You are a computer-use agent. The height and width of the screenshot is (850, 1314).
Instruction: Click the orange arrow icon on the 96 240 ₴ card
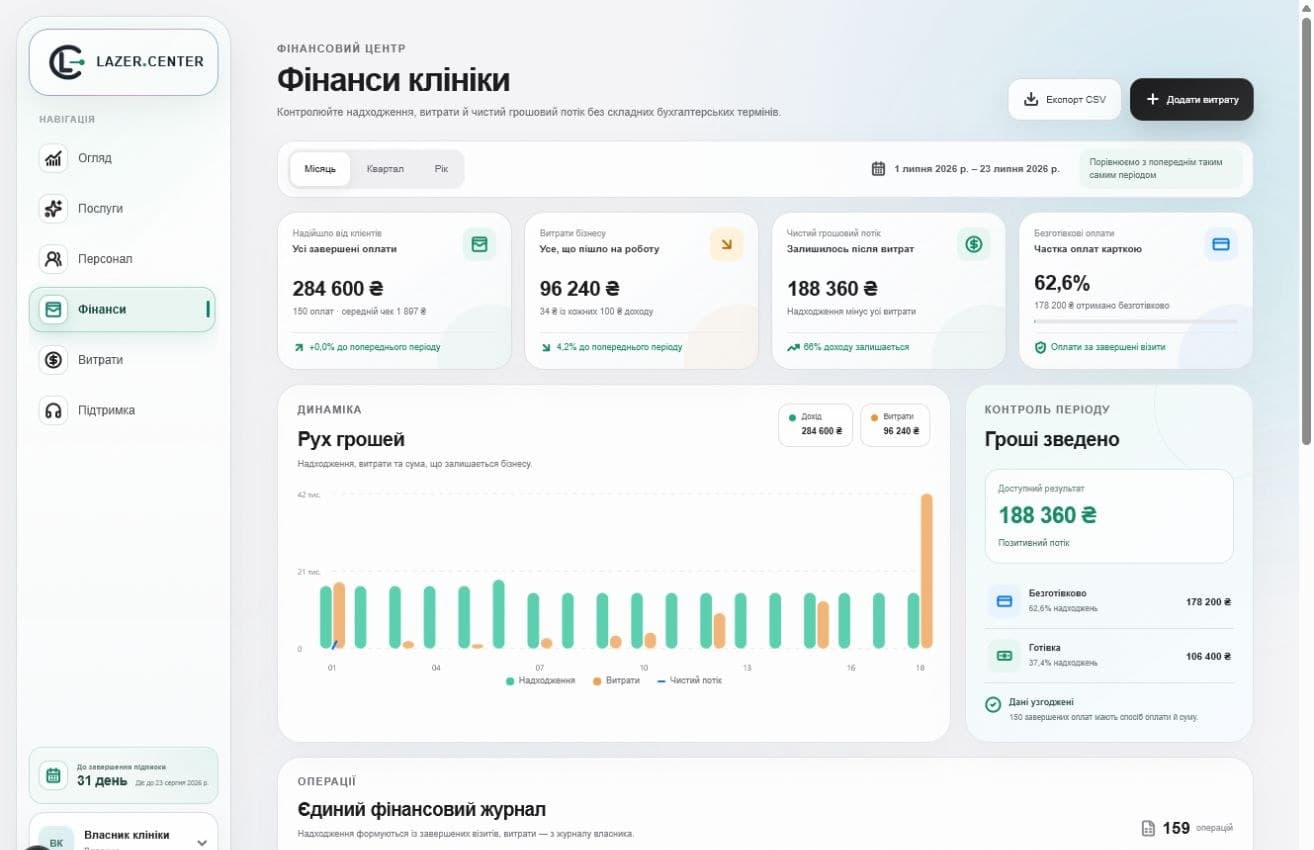(726, 244)
